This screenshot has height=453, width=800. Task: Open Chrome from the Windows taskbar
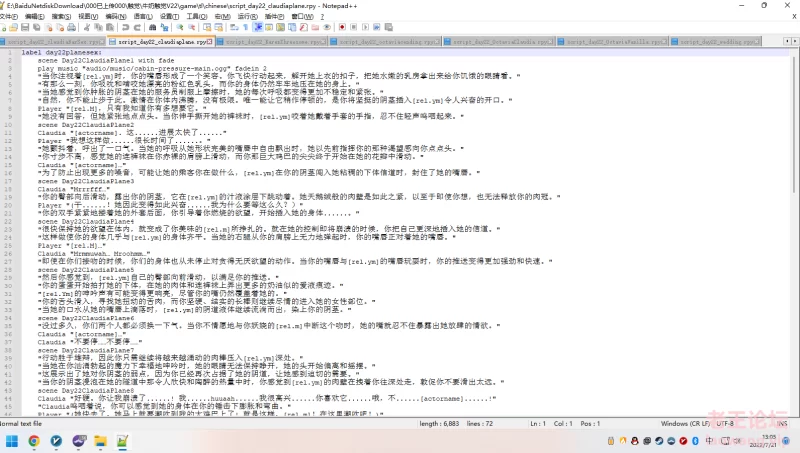[33, 440]
